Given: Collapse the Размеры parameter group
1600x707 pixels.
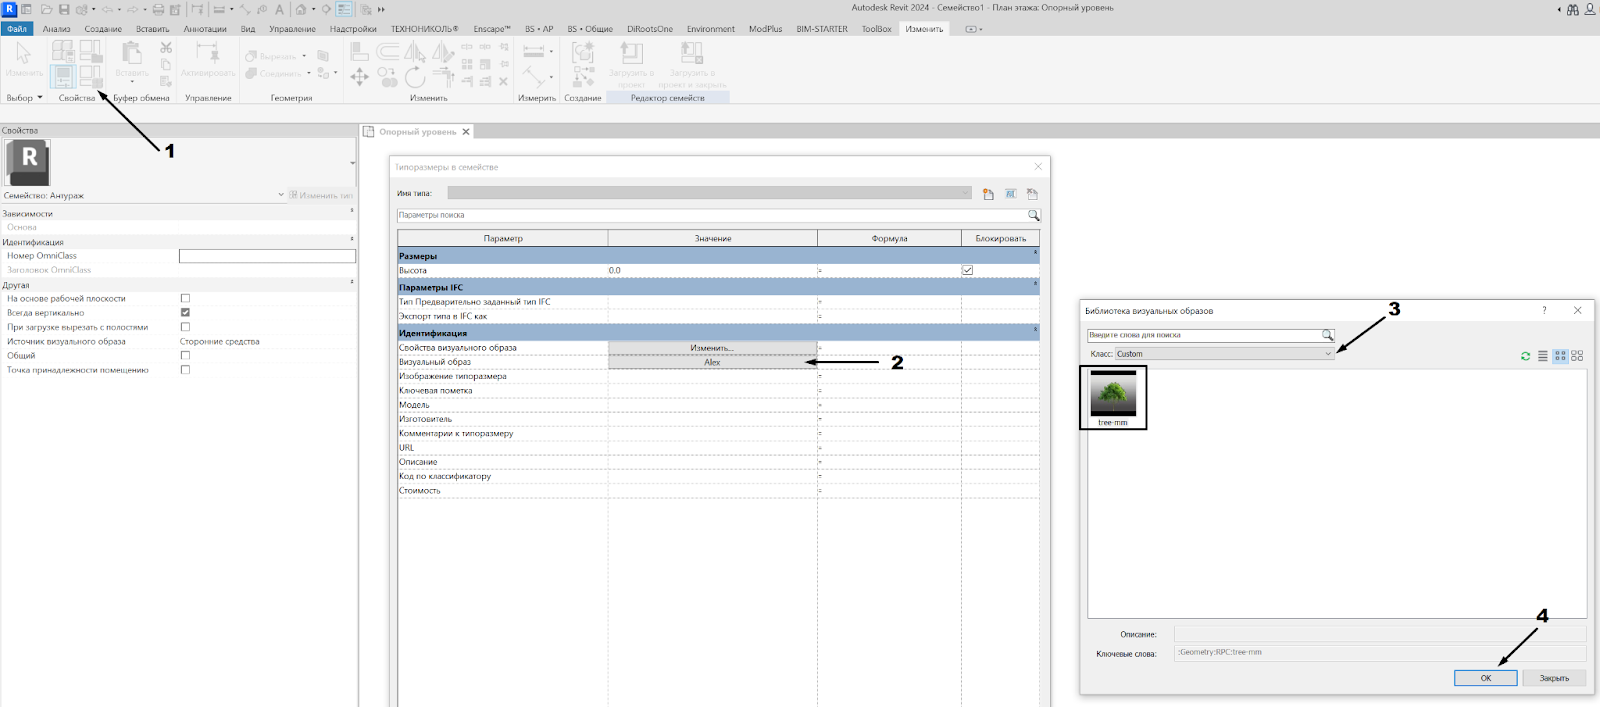Looking at the screenshot, I should click(x=1035, y=254).
